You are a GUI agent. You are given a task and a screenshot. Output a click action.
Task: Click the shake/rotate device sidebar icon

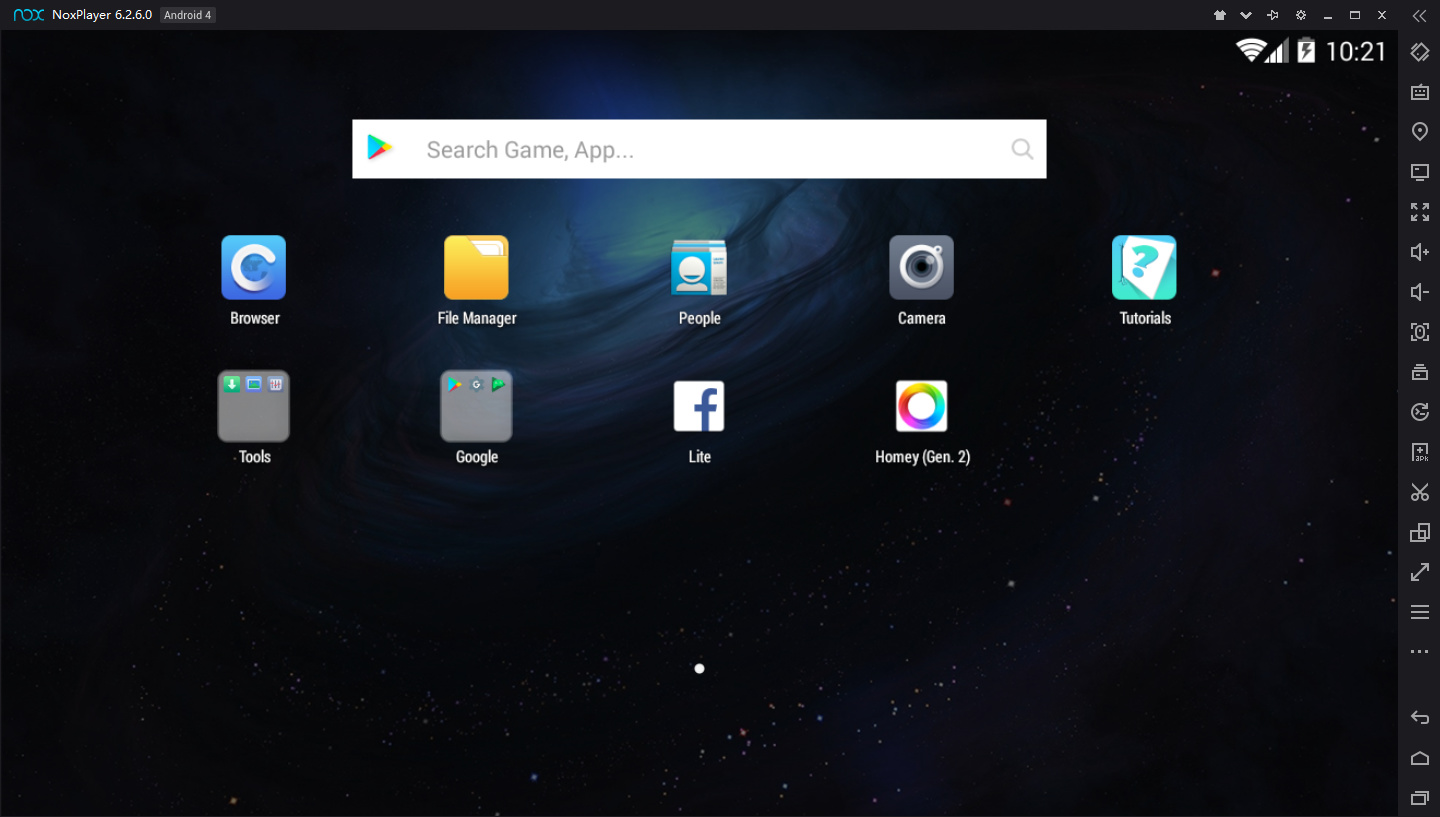click(x=1419, y=52)
